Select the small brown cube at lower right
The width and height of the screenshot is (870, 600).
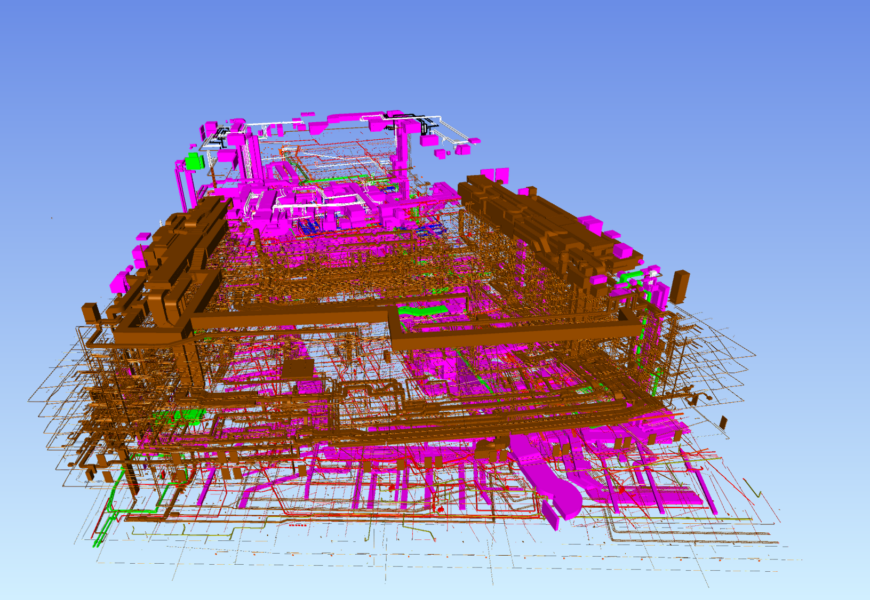pos(722,423)
